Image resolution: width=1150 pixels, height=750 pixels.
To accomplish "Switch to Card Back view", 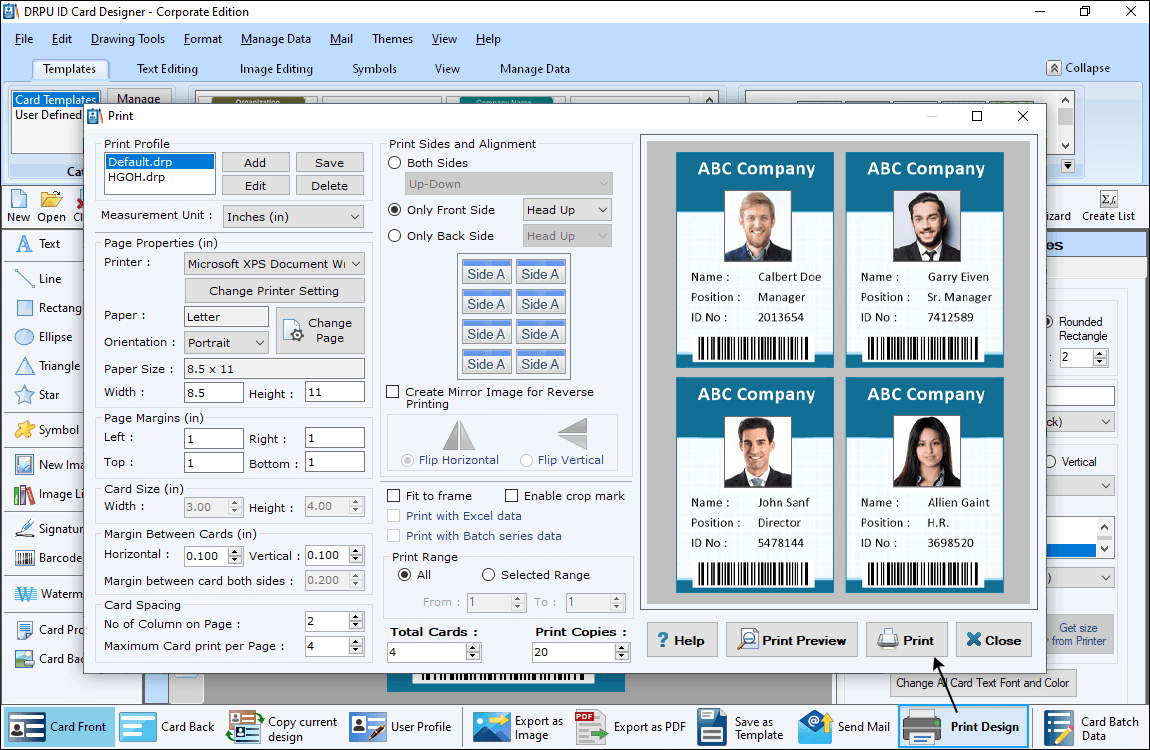I will tap(167, 727).
